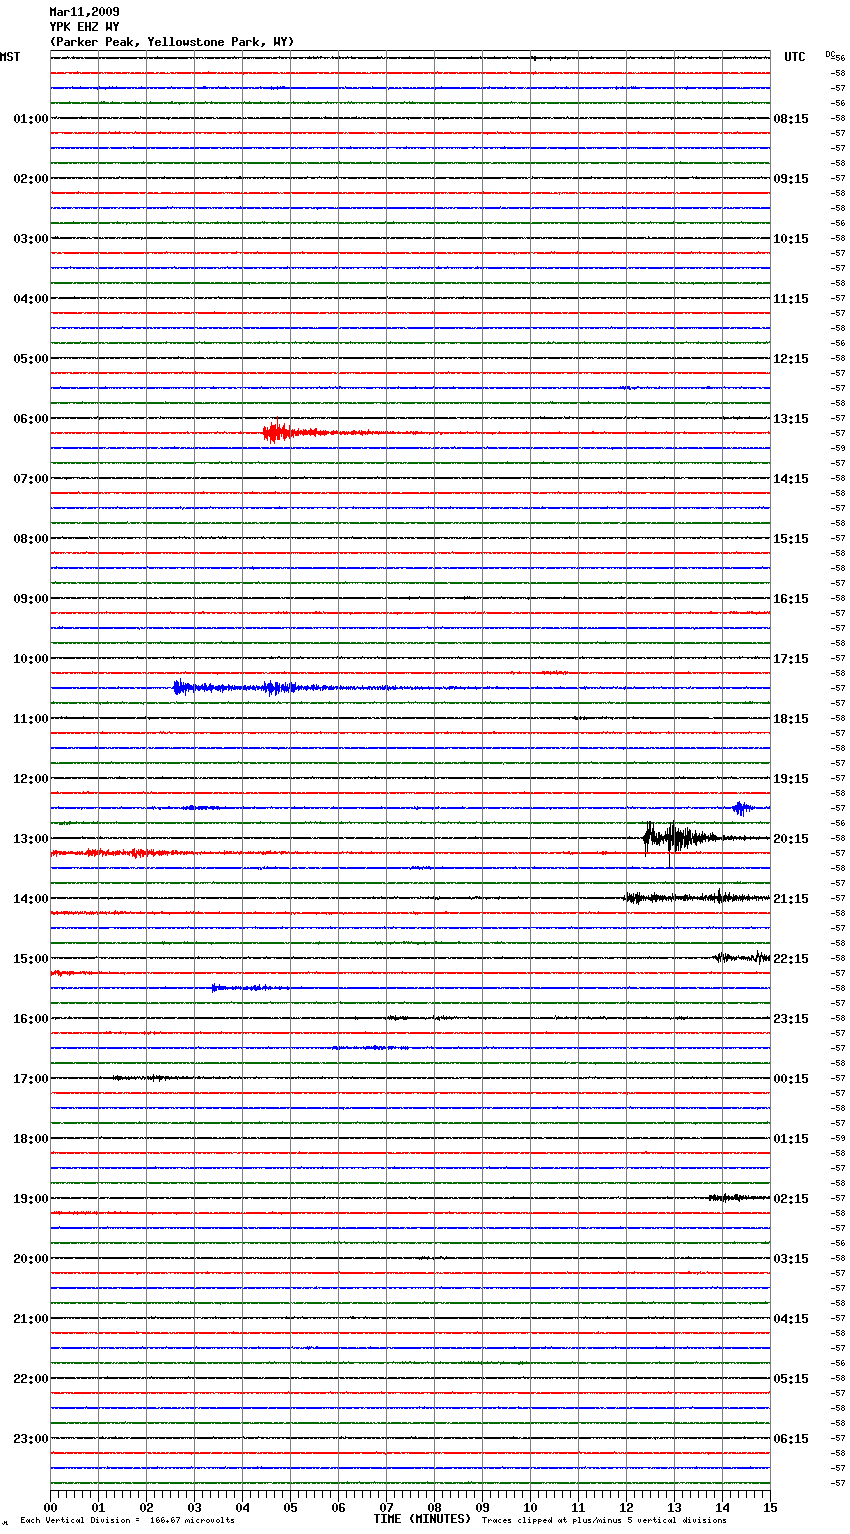This screenshot has height=1534, width=850.
Task: Select the 12:15 UTC time label
Action: coord(791,359)
